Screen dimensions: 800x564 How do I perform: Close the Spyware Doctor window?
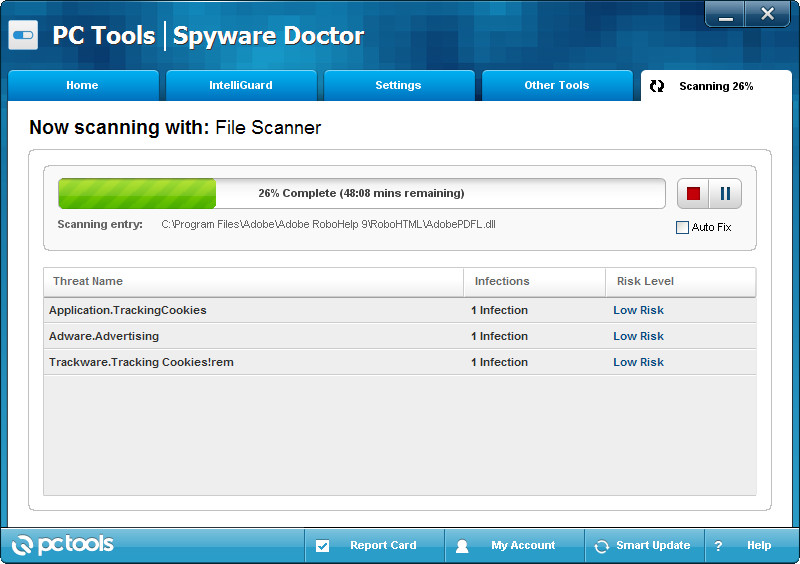pyautogui.click(x=767, y=14)
